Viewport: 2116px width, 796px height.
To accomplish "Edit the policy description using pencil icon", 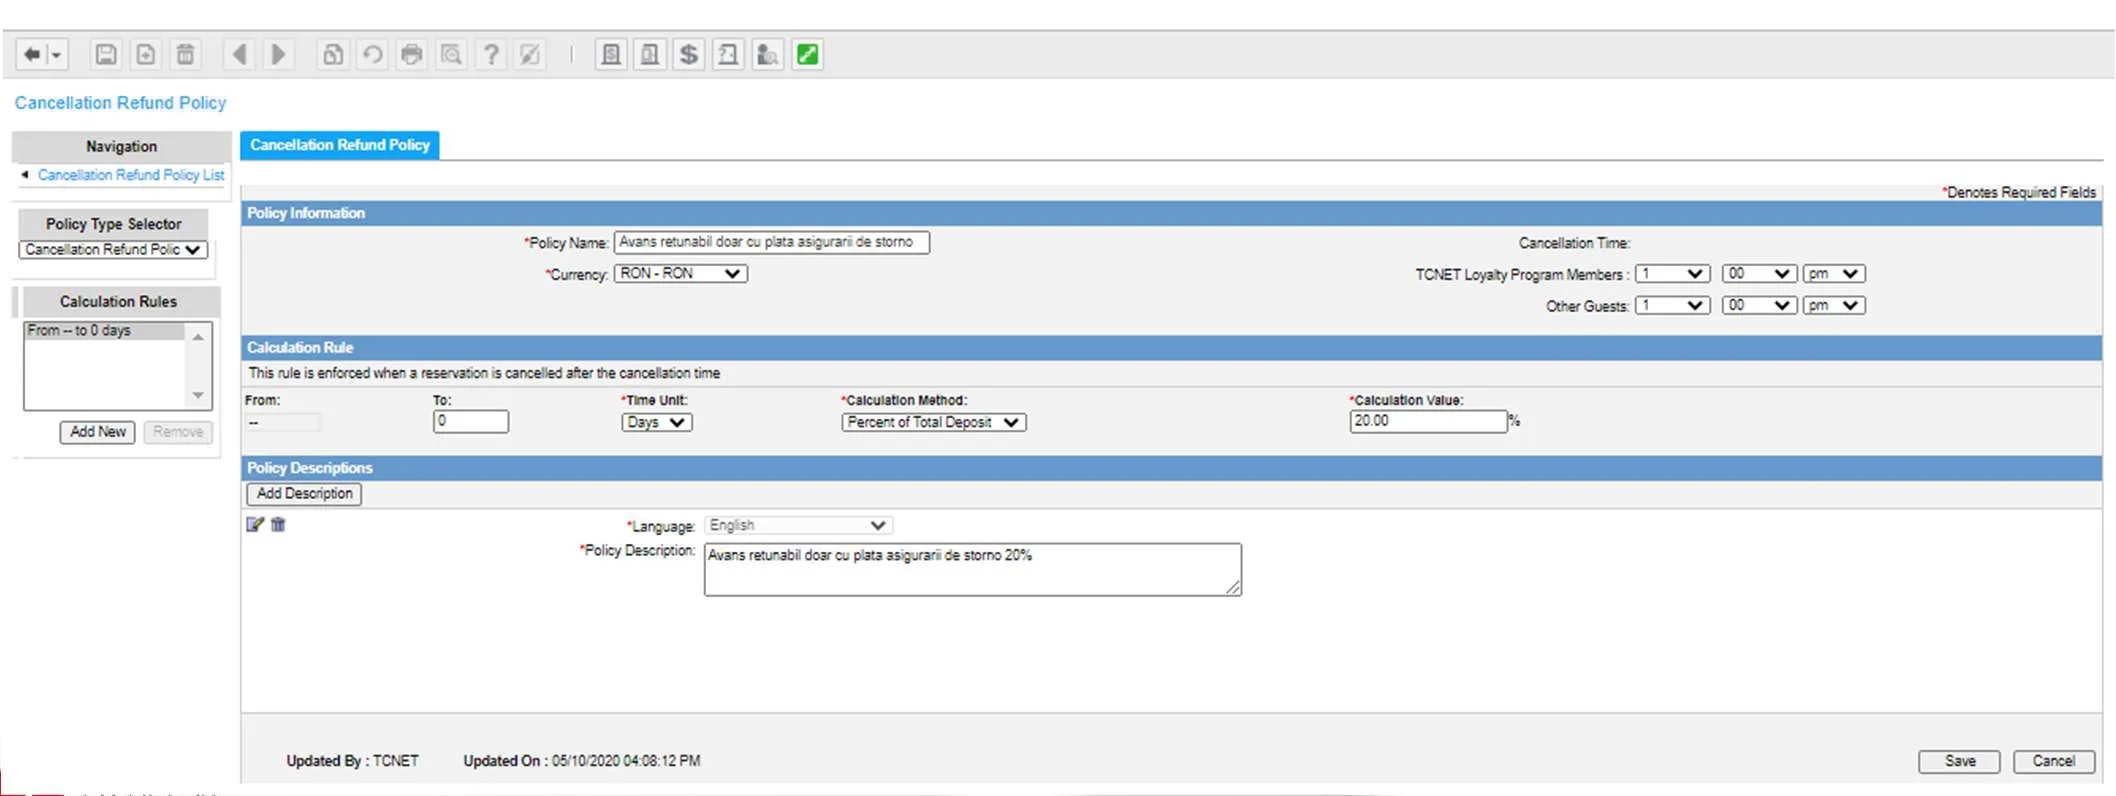I will coord(255,525).
